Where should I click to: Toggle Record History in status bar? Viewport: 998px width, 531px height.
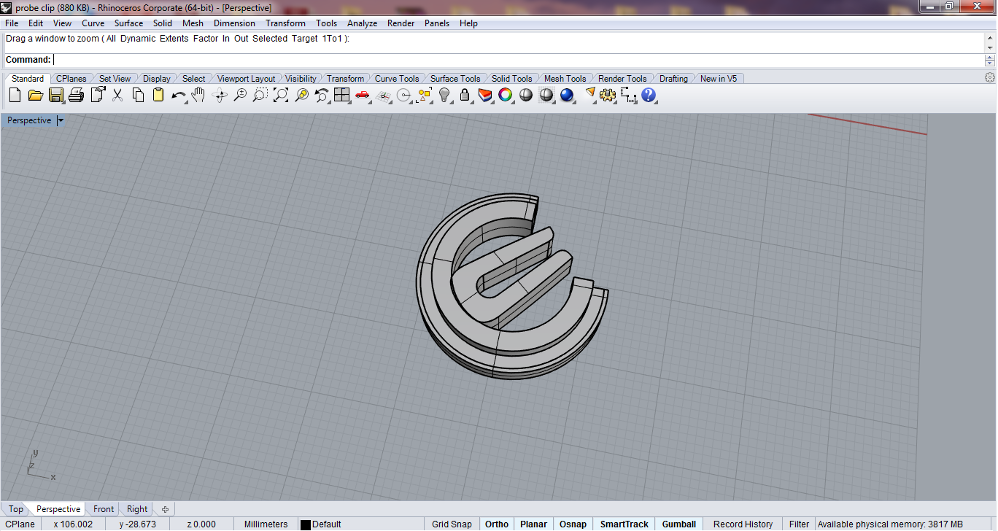[743, 524]
